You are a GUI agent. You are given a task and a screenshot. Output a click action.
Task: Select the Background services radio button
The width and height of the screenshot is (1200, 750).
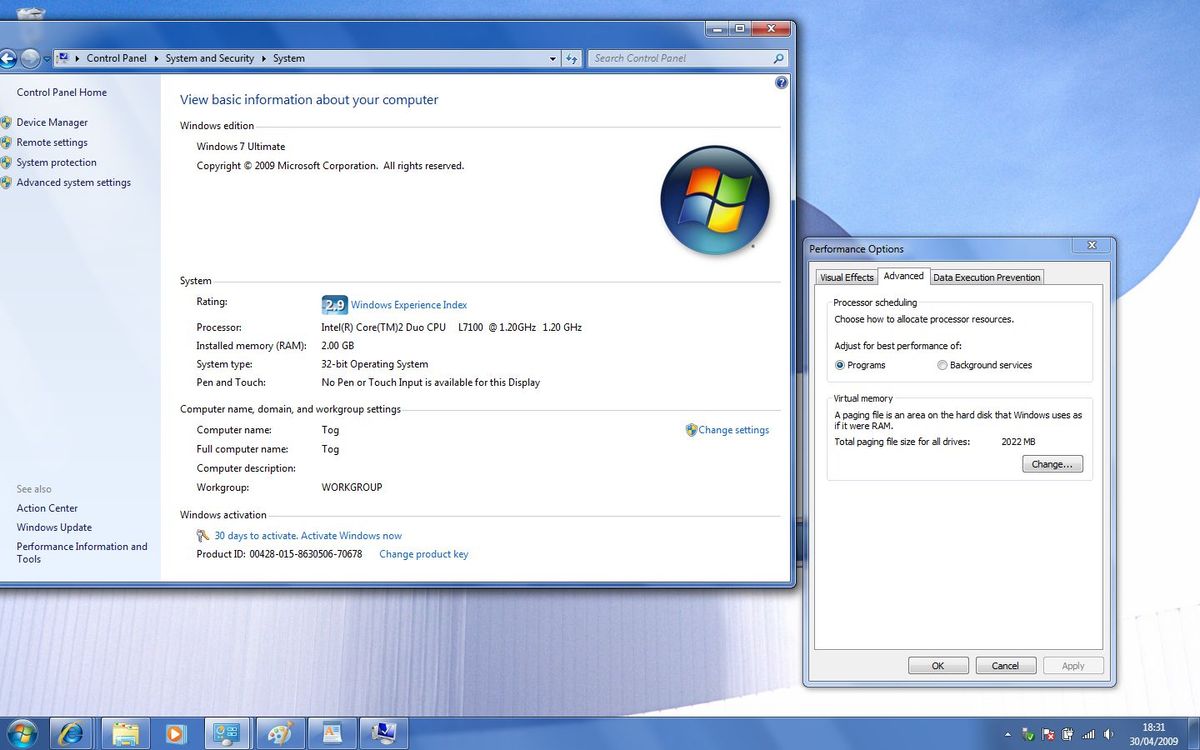942,365
